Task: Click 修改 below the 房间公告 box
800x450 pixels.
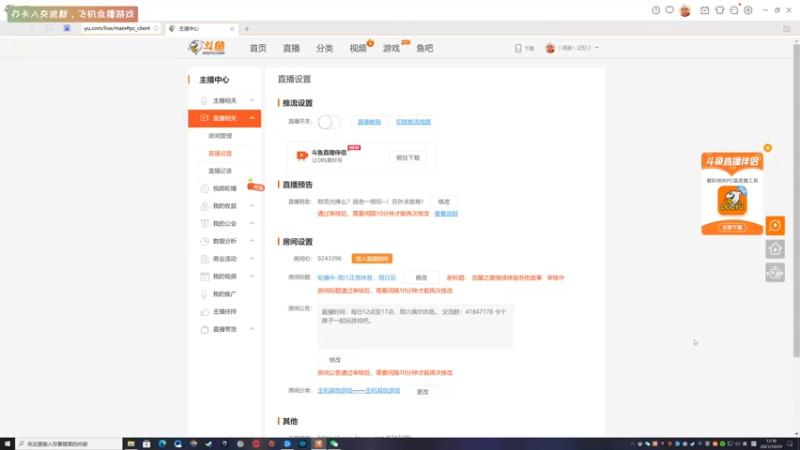Action: click(x=335, y=360)
